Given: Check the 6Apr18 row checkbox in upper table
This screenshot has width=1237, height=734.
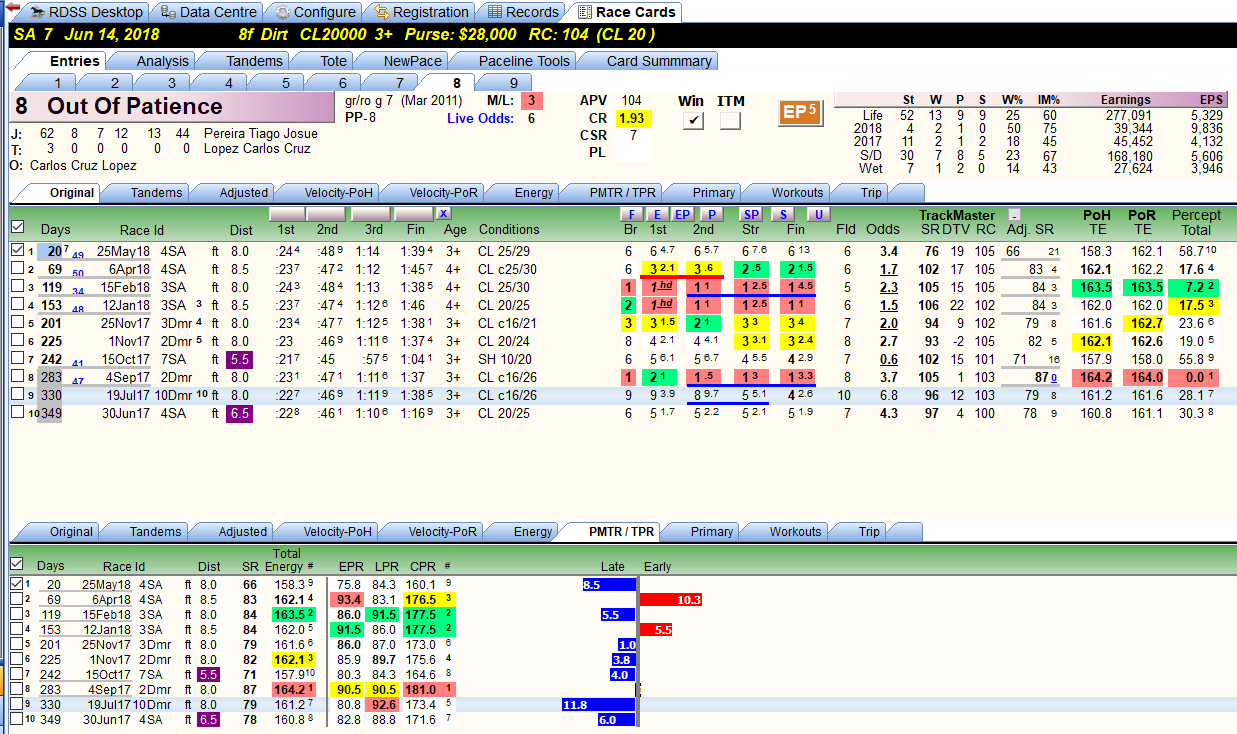Looking at the screenshot, I should pos(17,269).
